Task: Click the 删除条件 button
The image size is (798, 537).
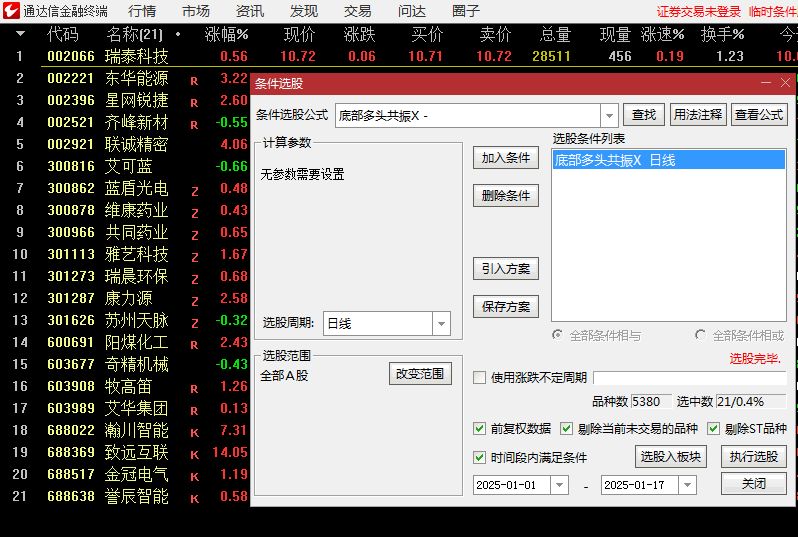Action: (506, 195)
